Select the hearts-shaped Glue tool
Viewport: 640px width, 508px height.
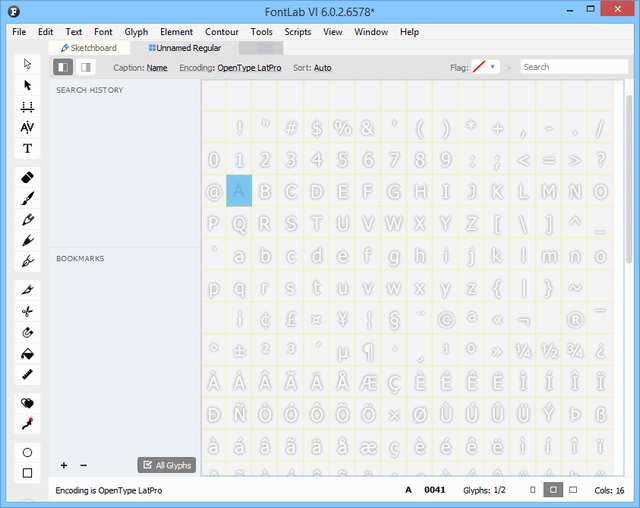(27, 404)
